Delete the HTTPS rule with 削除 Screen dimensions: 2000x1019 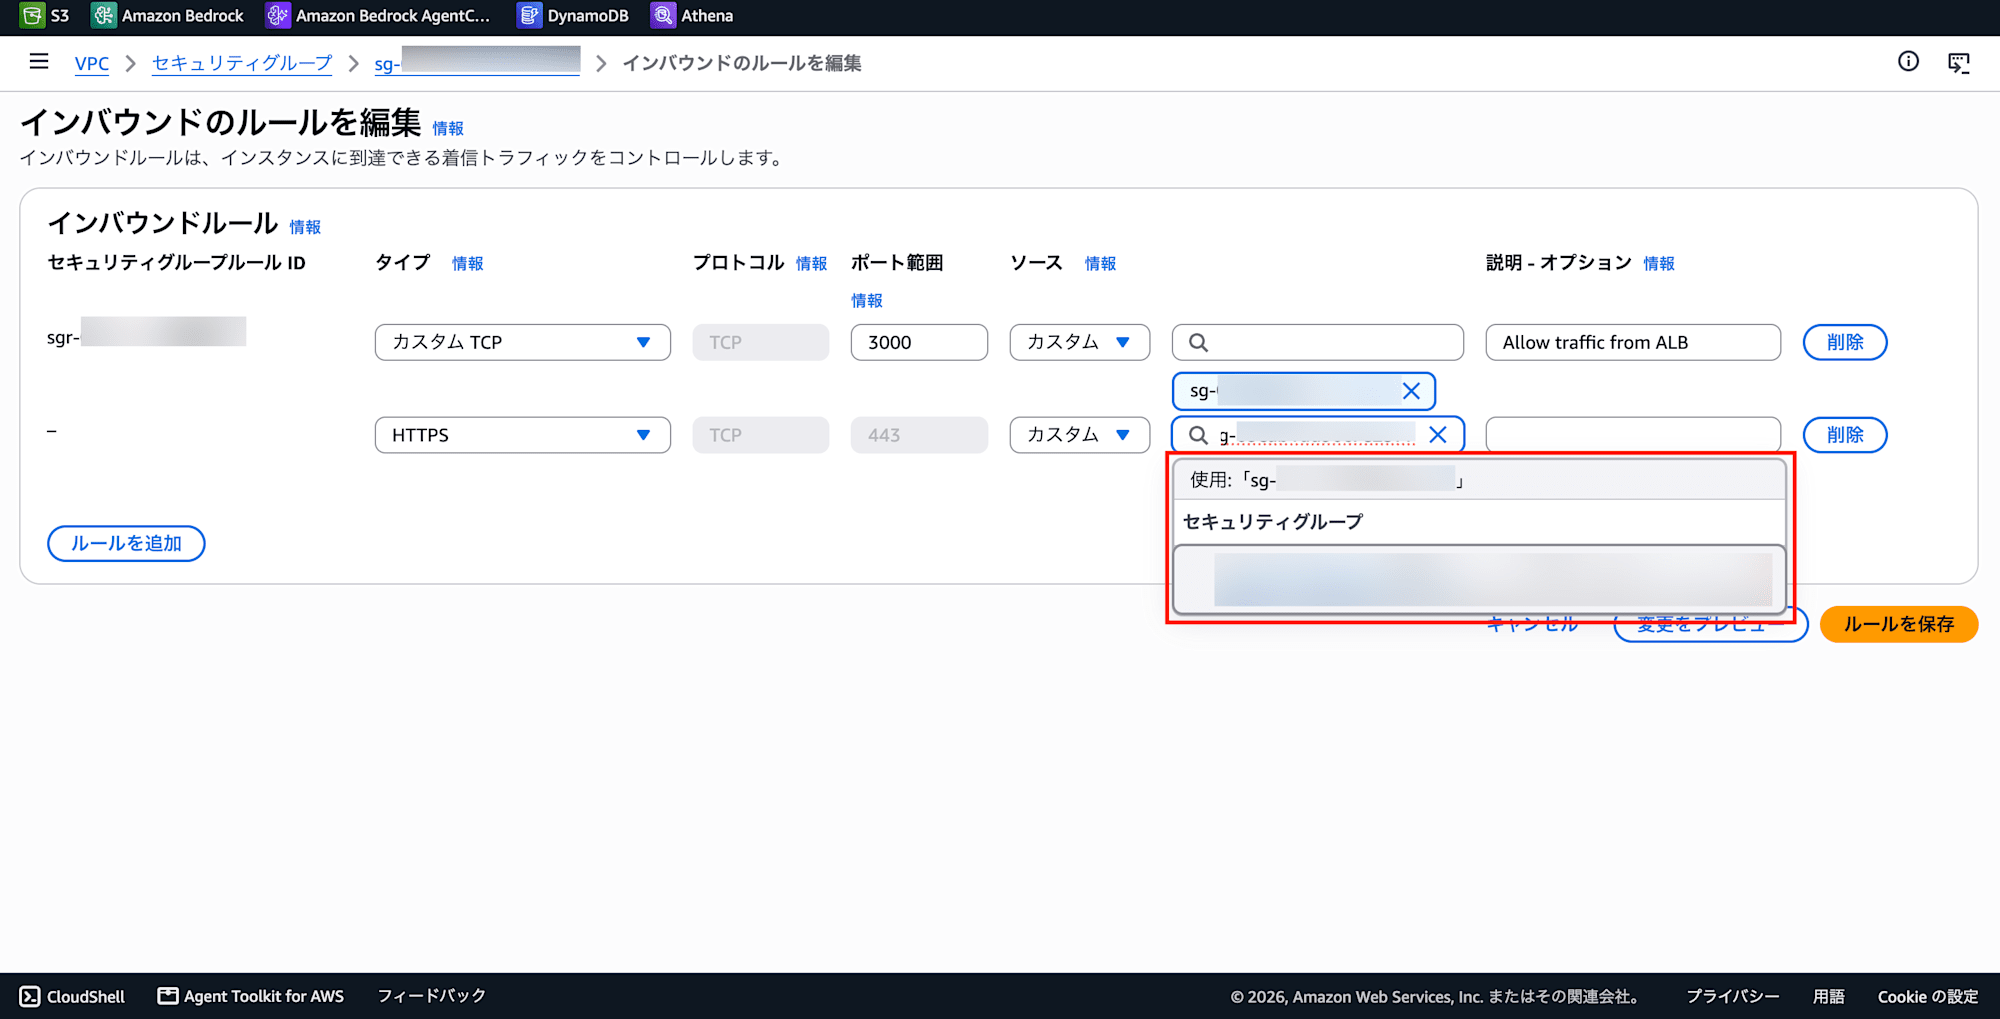tap(1844, 435)
